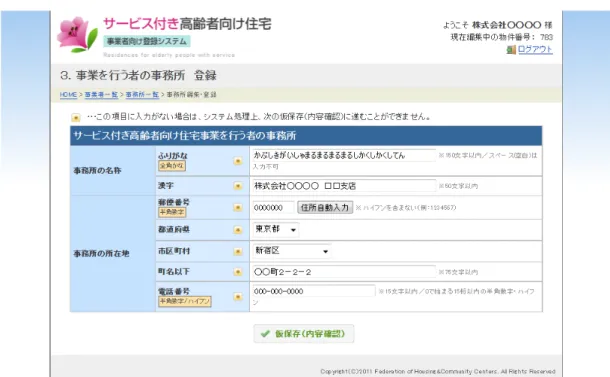Click the ログアウト link
This screenshot has height=377, width=610.
535,49
